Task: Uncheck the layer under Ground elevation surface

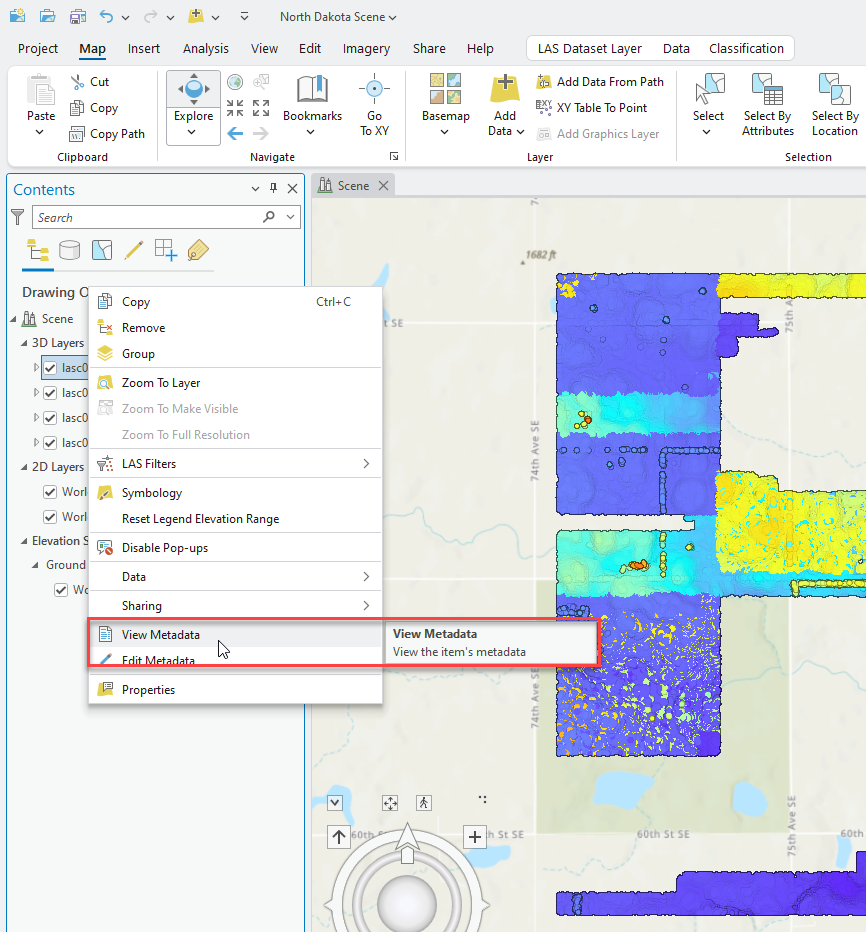Action: coord(61,589)
